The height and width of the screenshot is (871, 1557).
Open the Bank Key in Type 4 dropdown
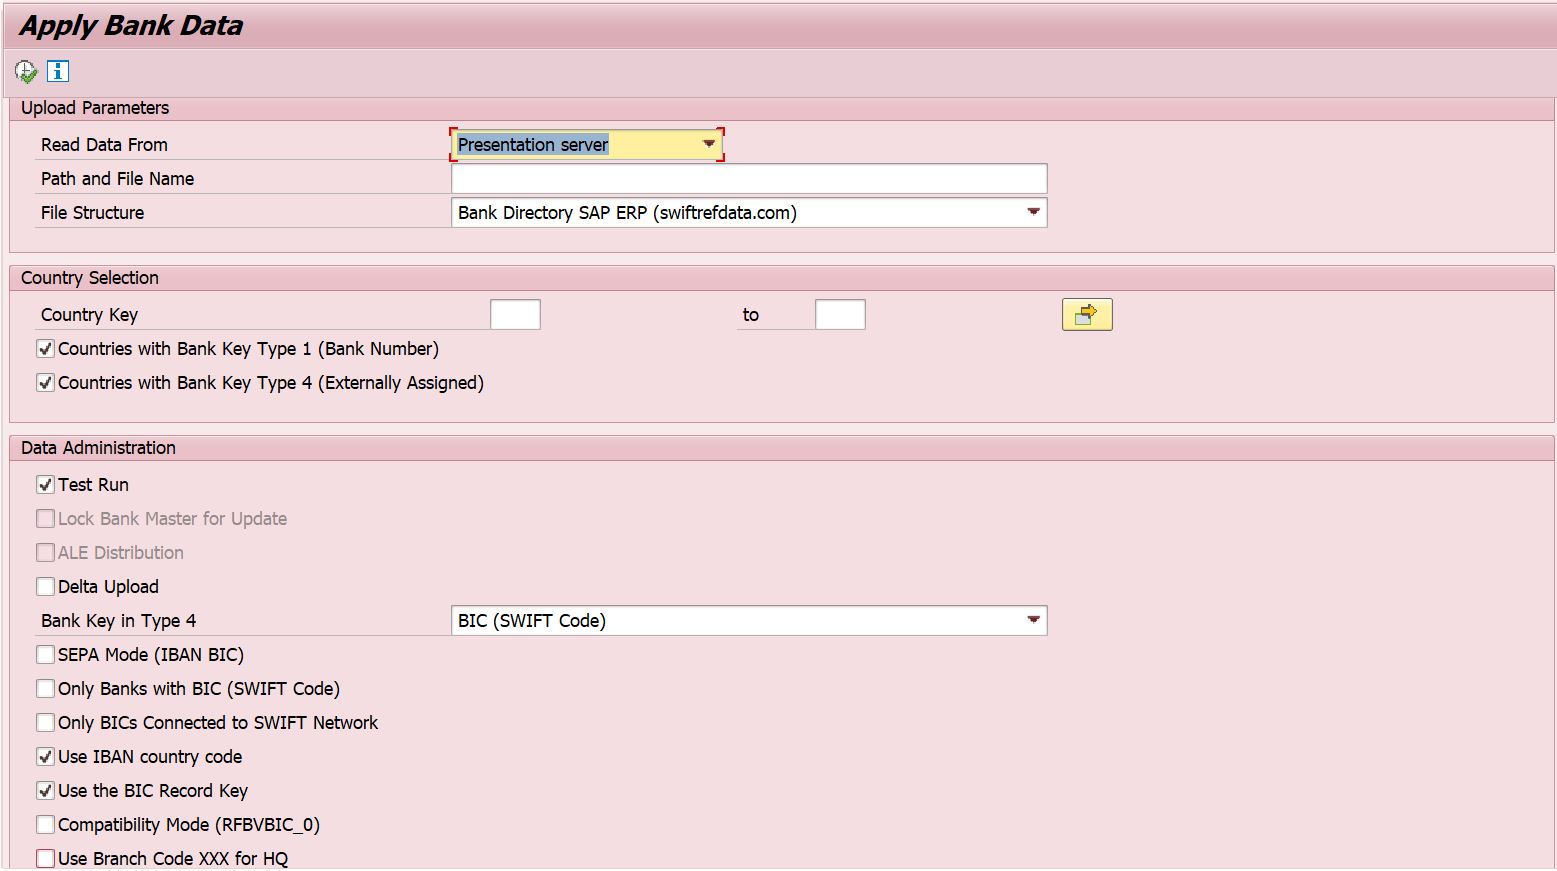tap(1033, 620)
